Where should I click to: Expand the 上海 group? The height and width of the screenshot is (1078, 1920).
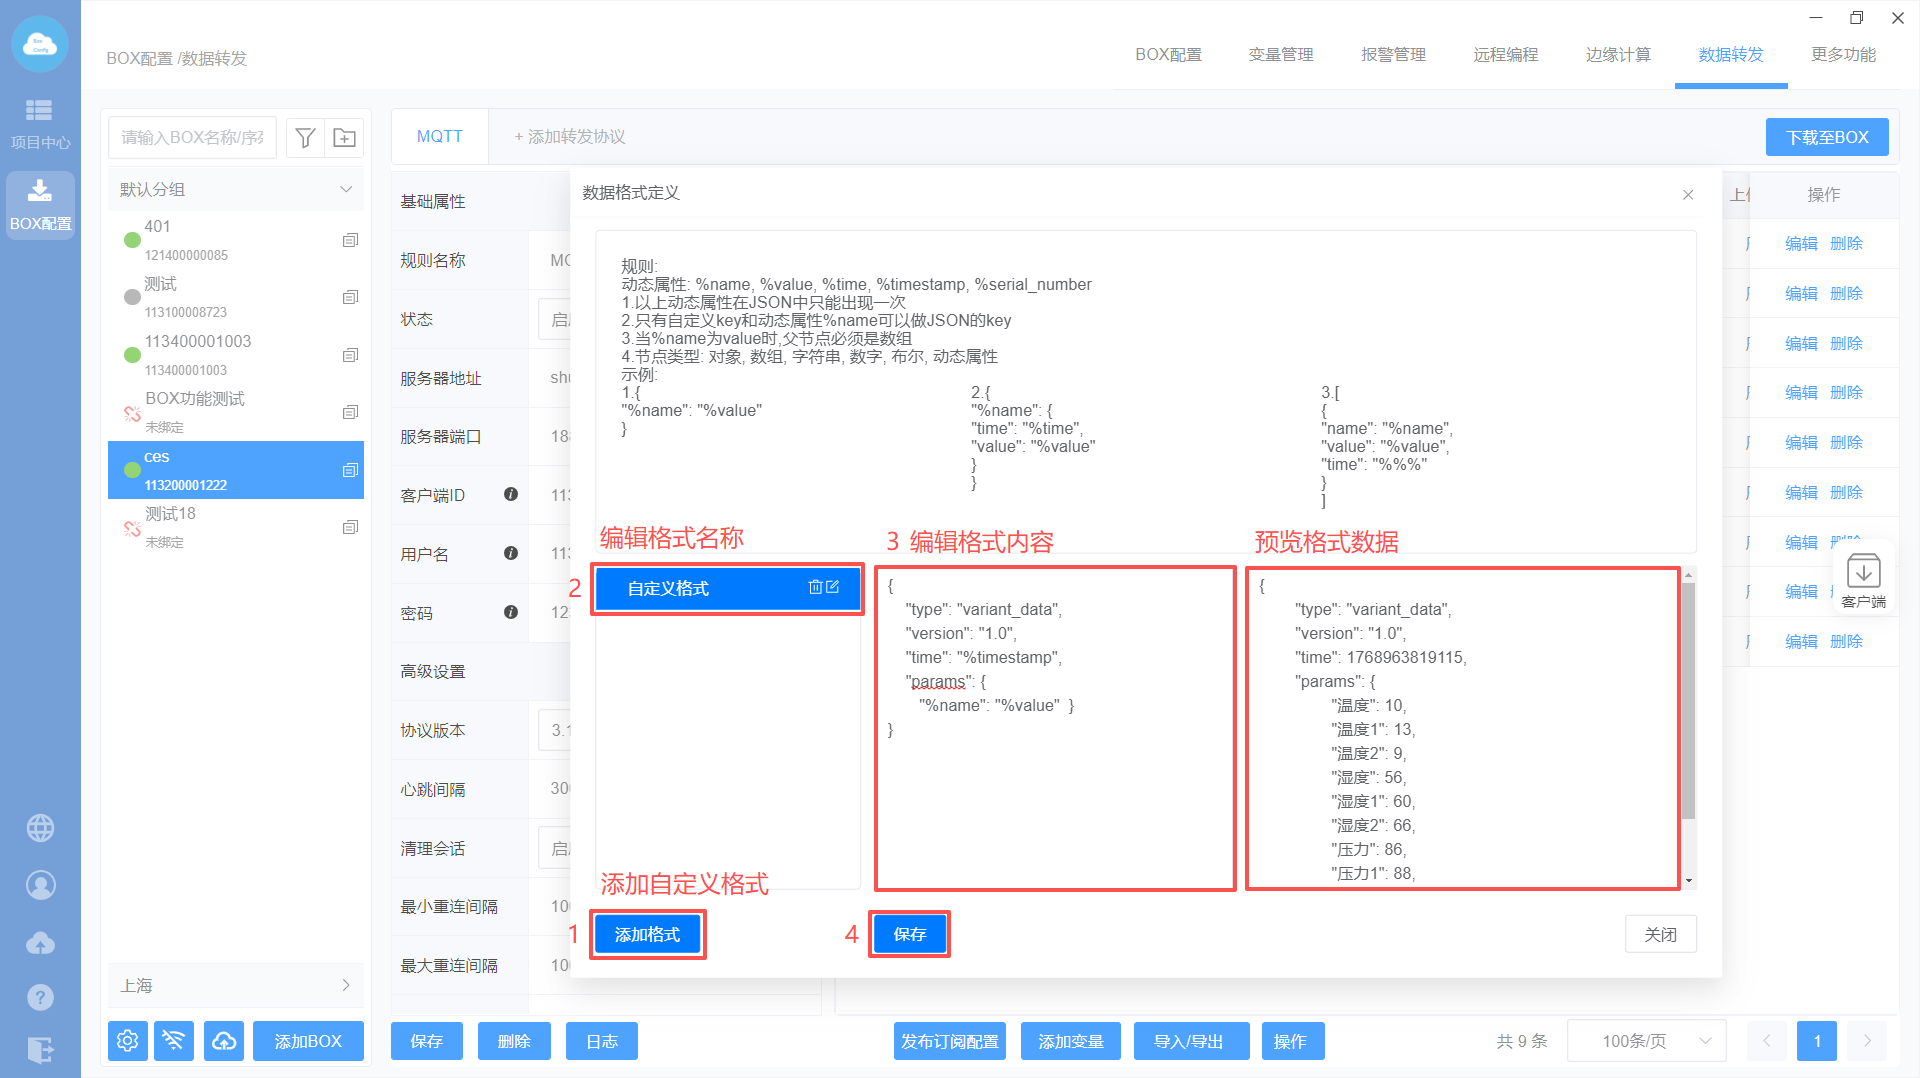[x=345, y=985]
